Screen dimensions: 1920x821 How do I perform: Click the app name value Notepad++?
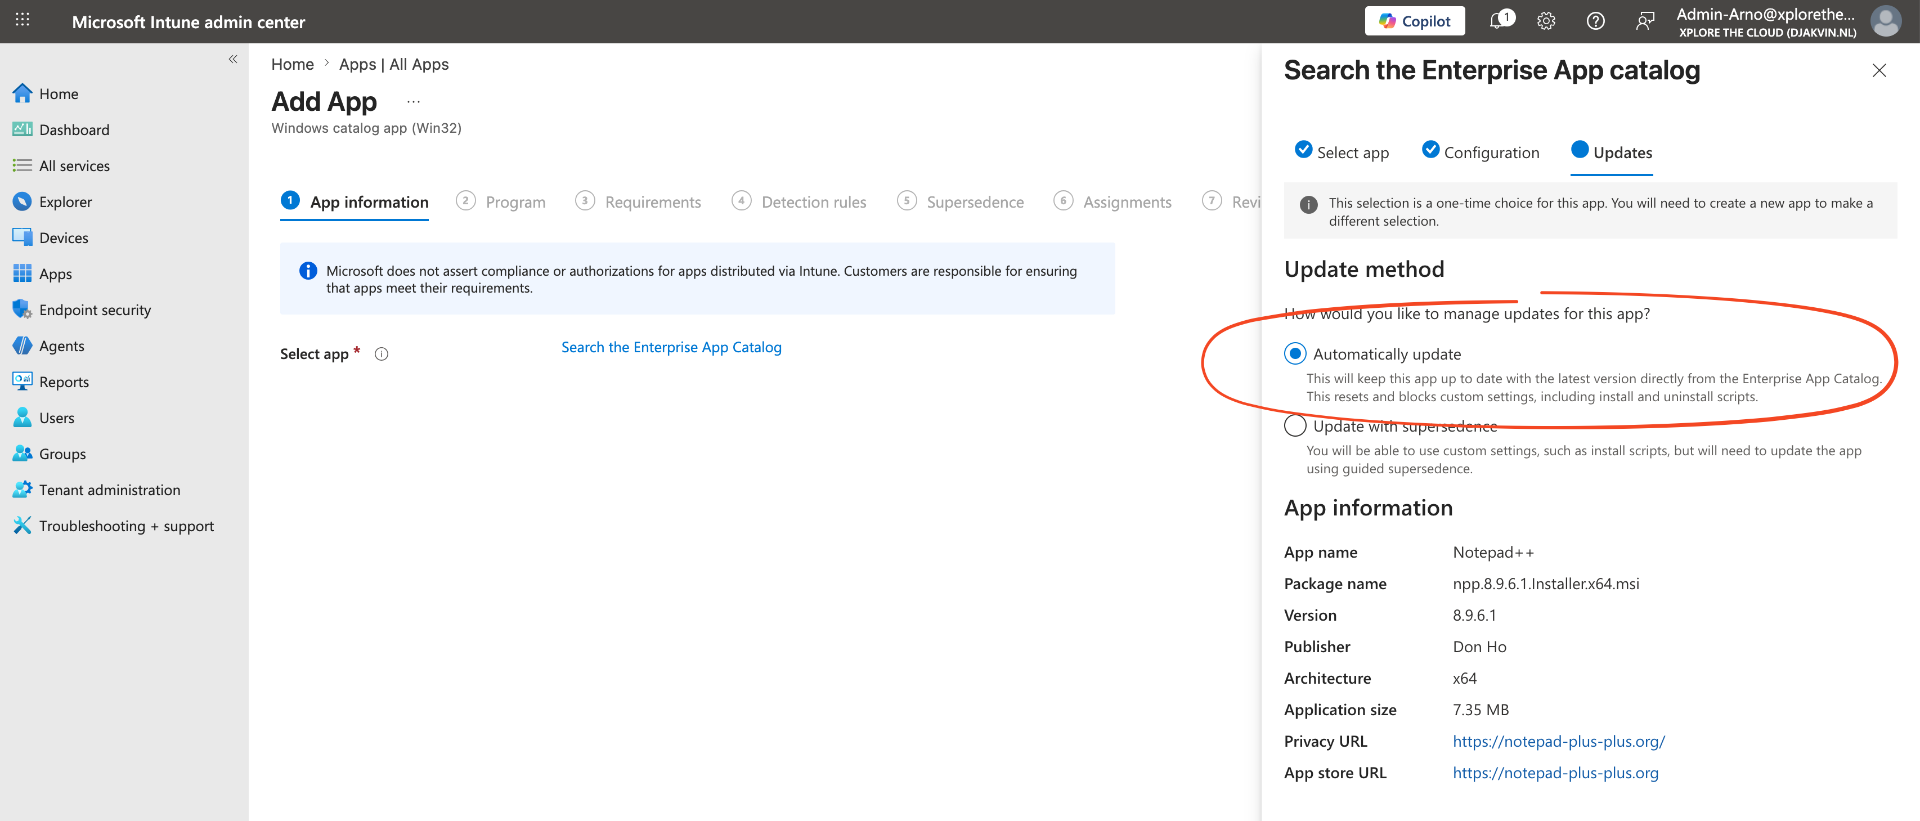coord(1493,552)
